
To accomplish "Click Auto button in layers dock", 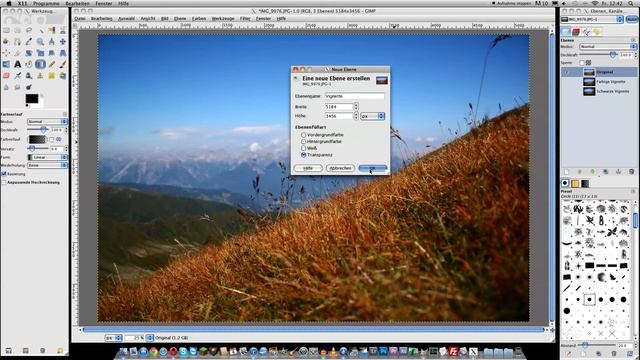I will [631, 19].
